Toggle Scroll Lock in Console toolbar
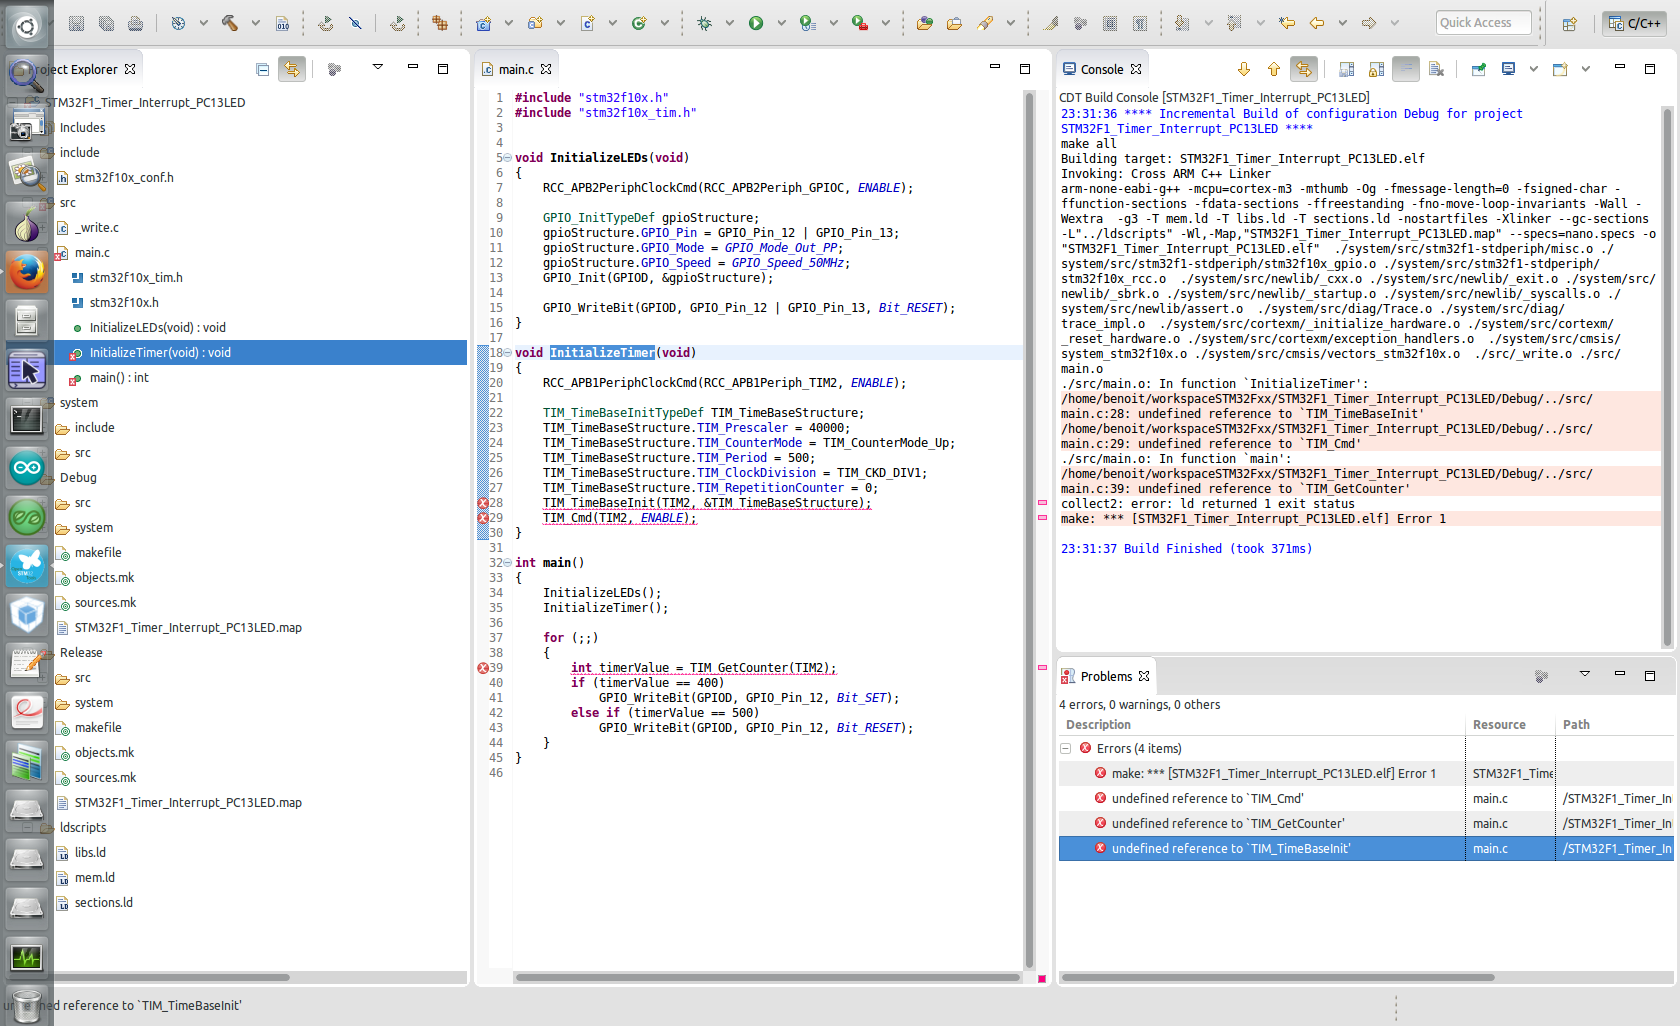 click(1377, 69)
